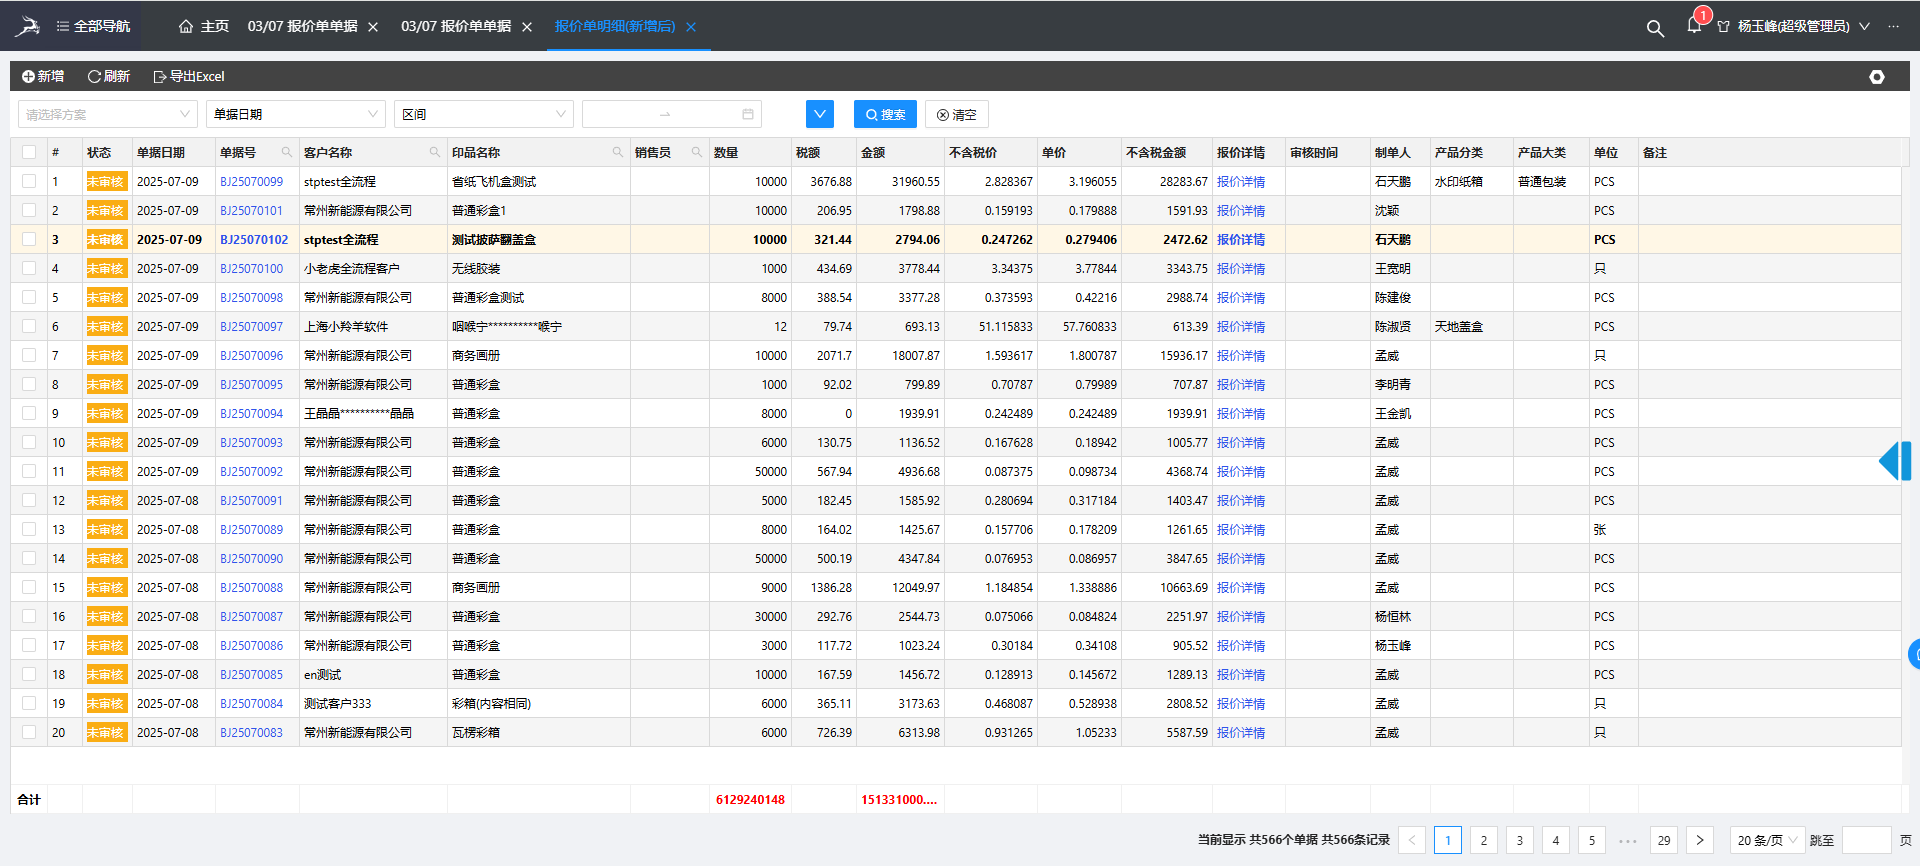Toggle the select-all checkbox in table header

click(29, 152)
